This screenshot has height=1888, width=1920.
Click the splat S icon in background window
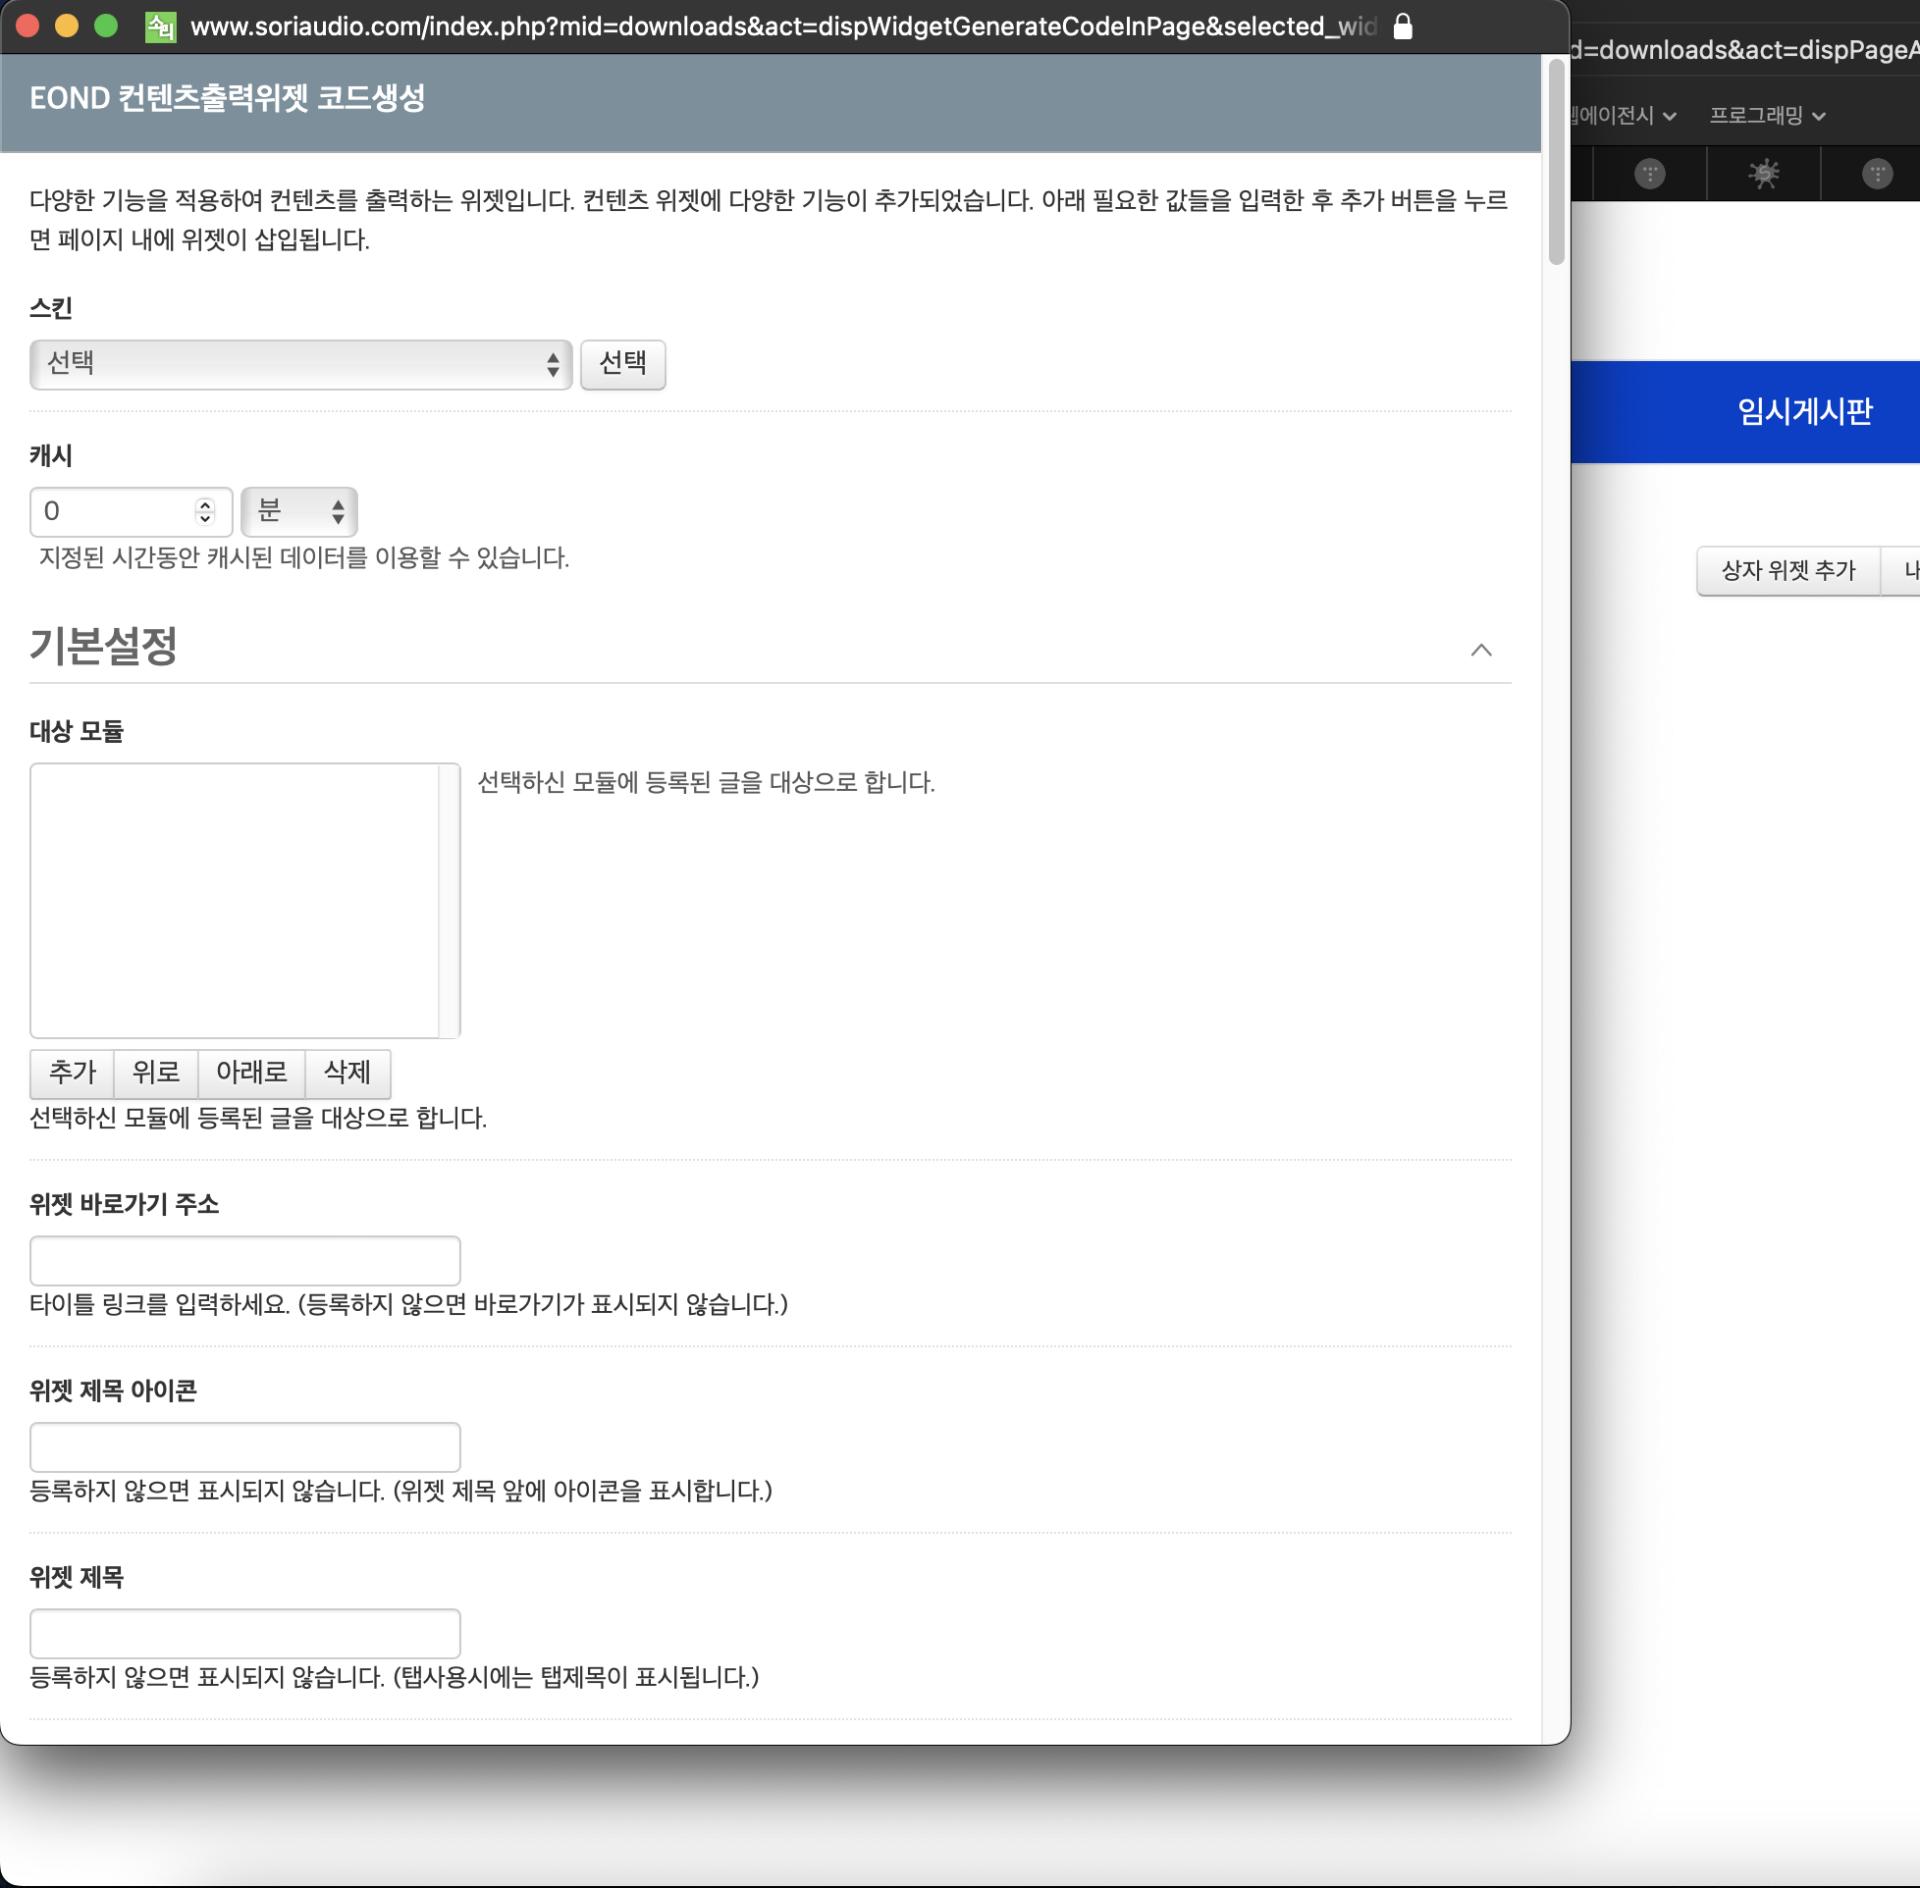pyautogui.click(x=1764, y=174)
